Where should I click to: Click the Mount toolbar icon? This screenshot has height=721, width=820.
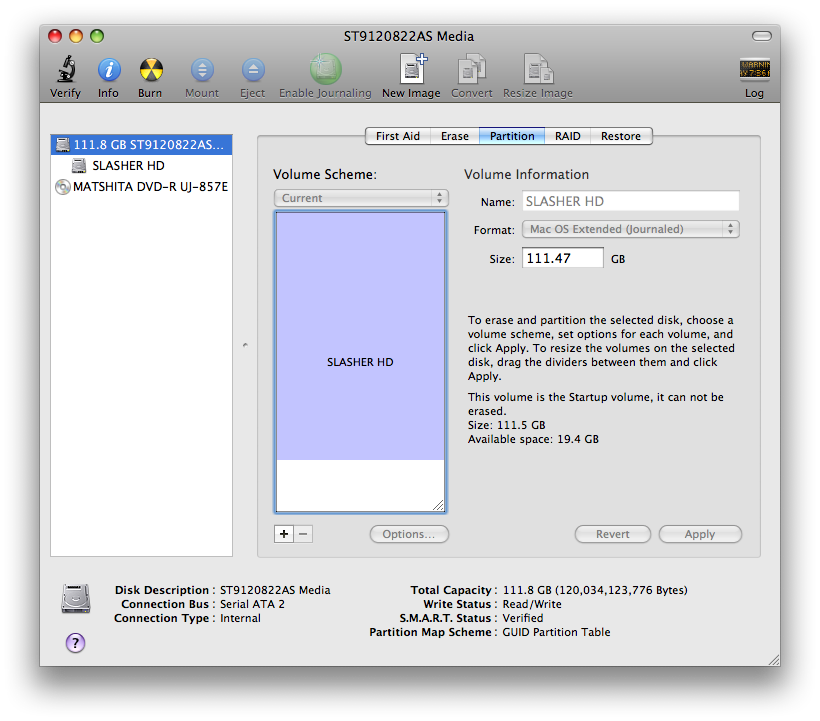pos(202,70)
